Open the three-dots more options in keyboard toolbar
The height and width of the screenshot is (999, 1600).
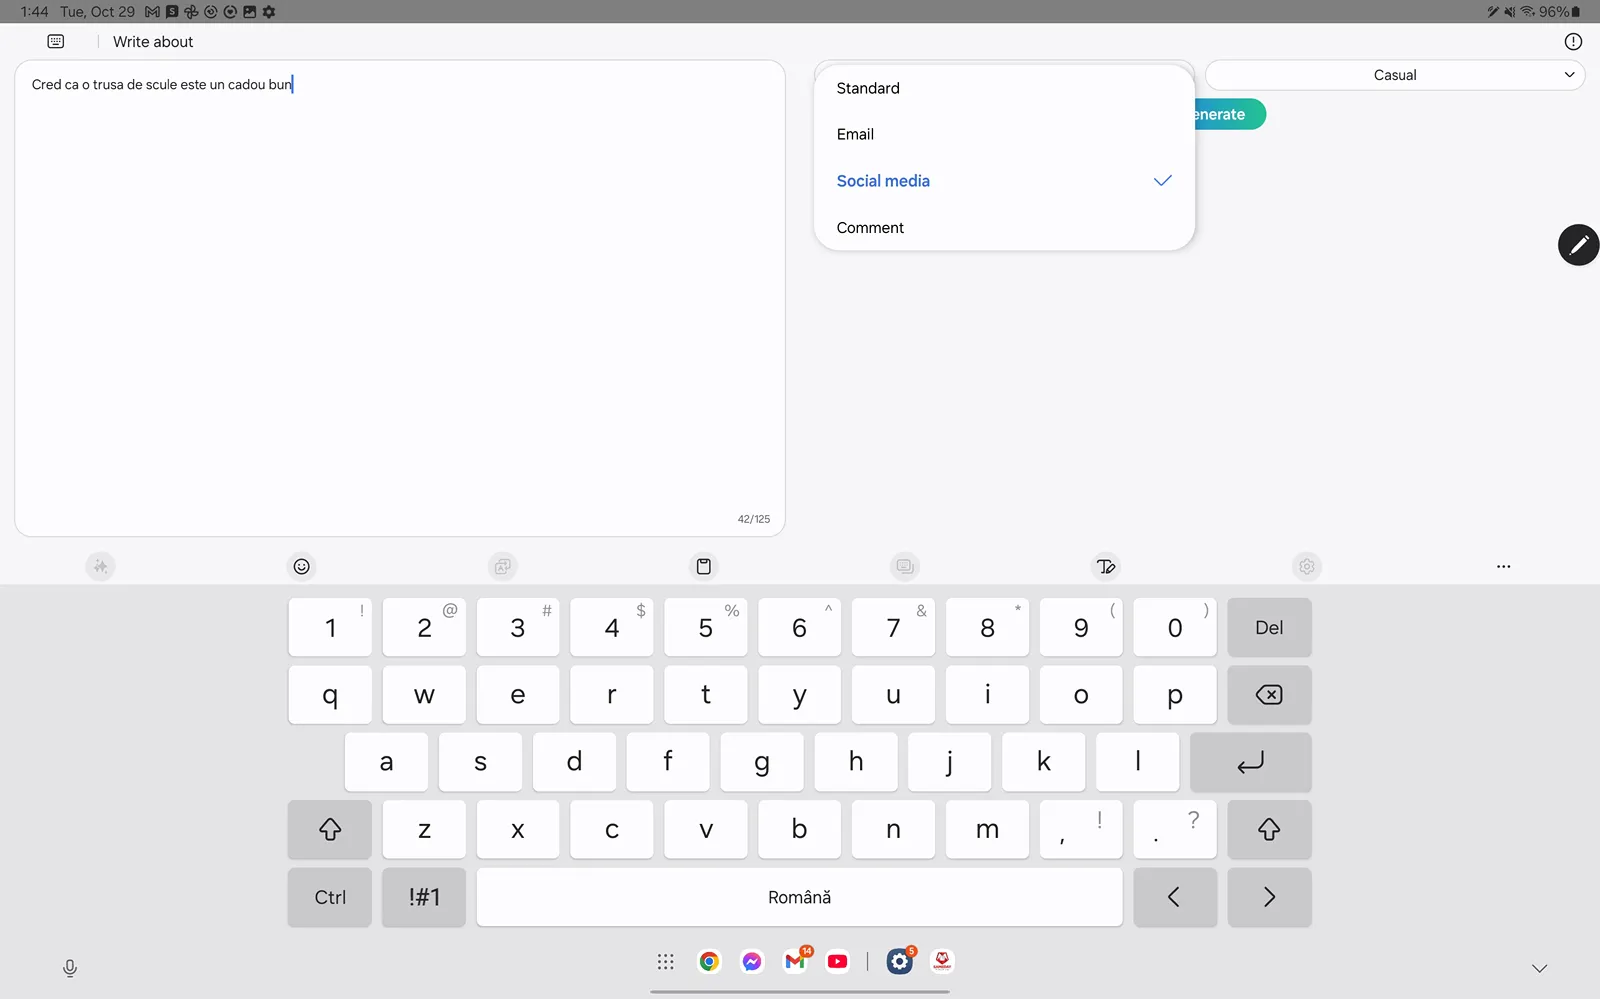tap(1503, 567)
